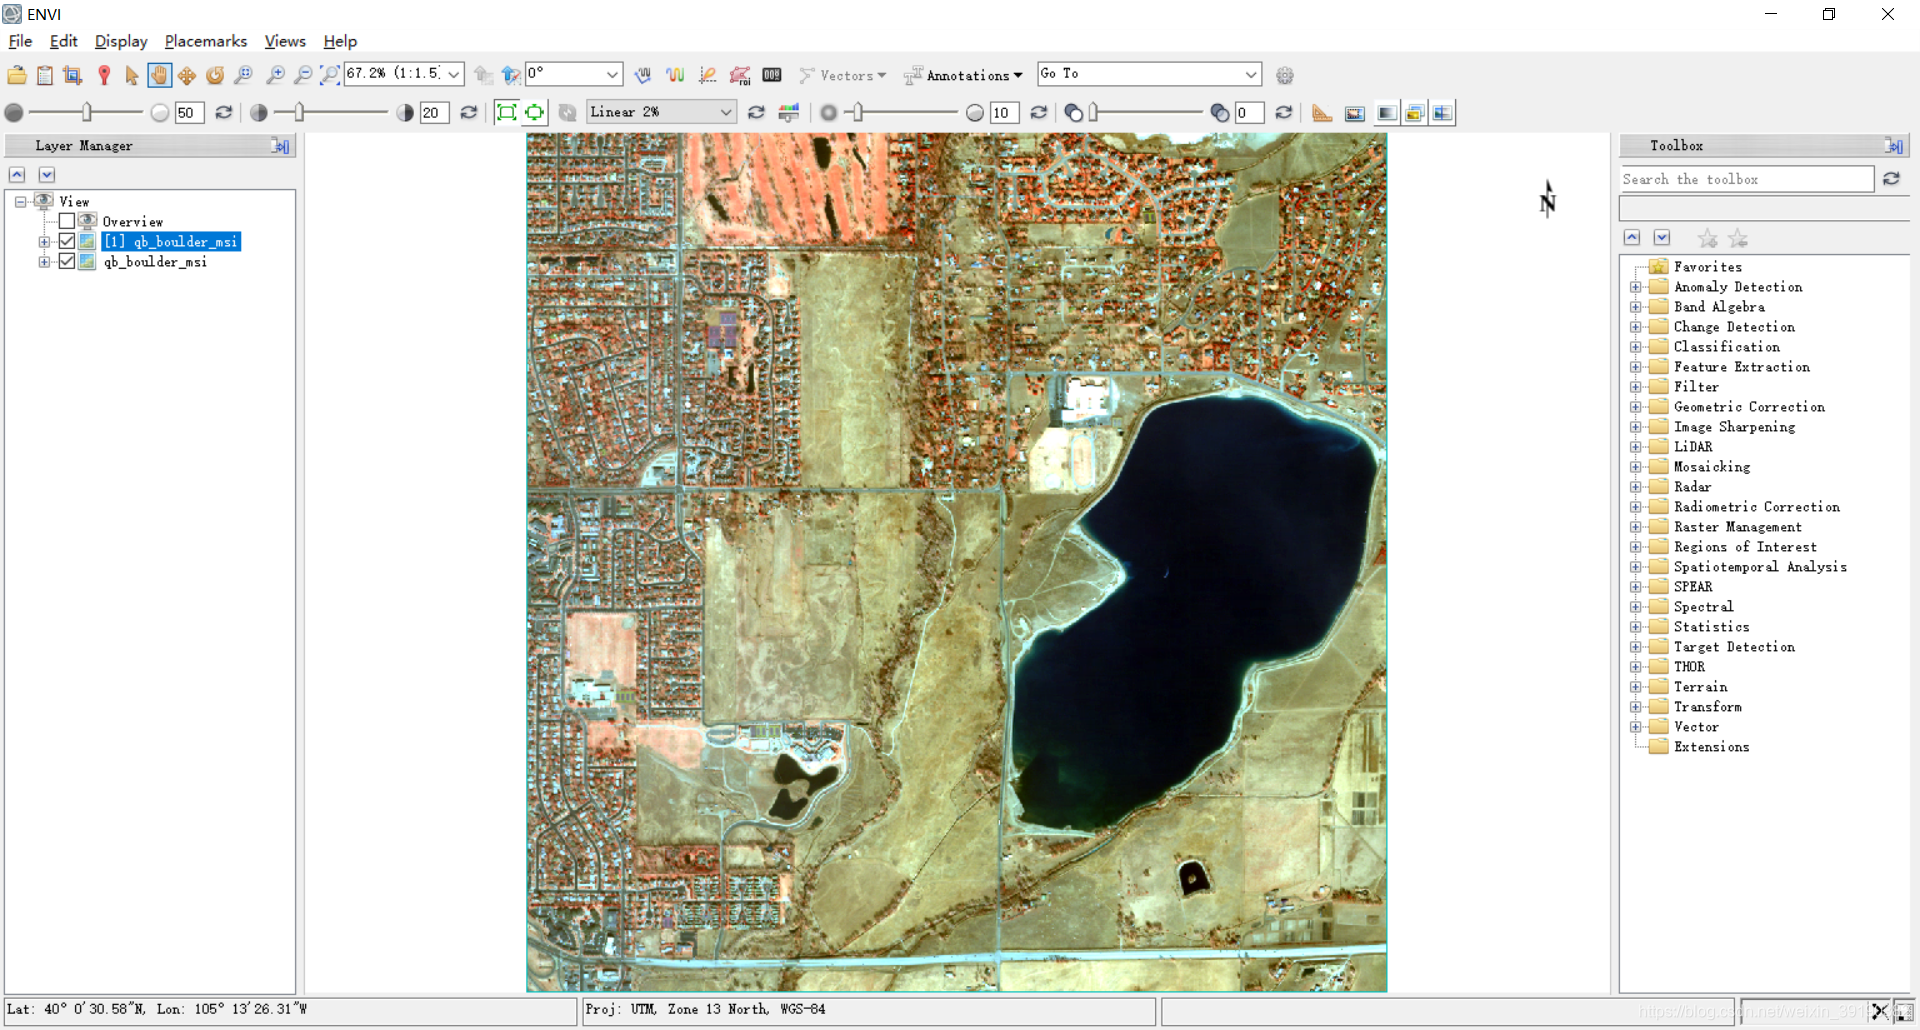The height and width of the screenshot is (1030, 1920).
Task: Detach the Toolbox panel
Action: coord(1894,146)
